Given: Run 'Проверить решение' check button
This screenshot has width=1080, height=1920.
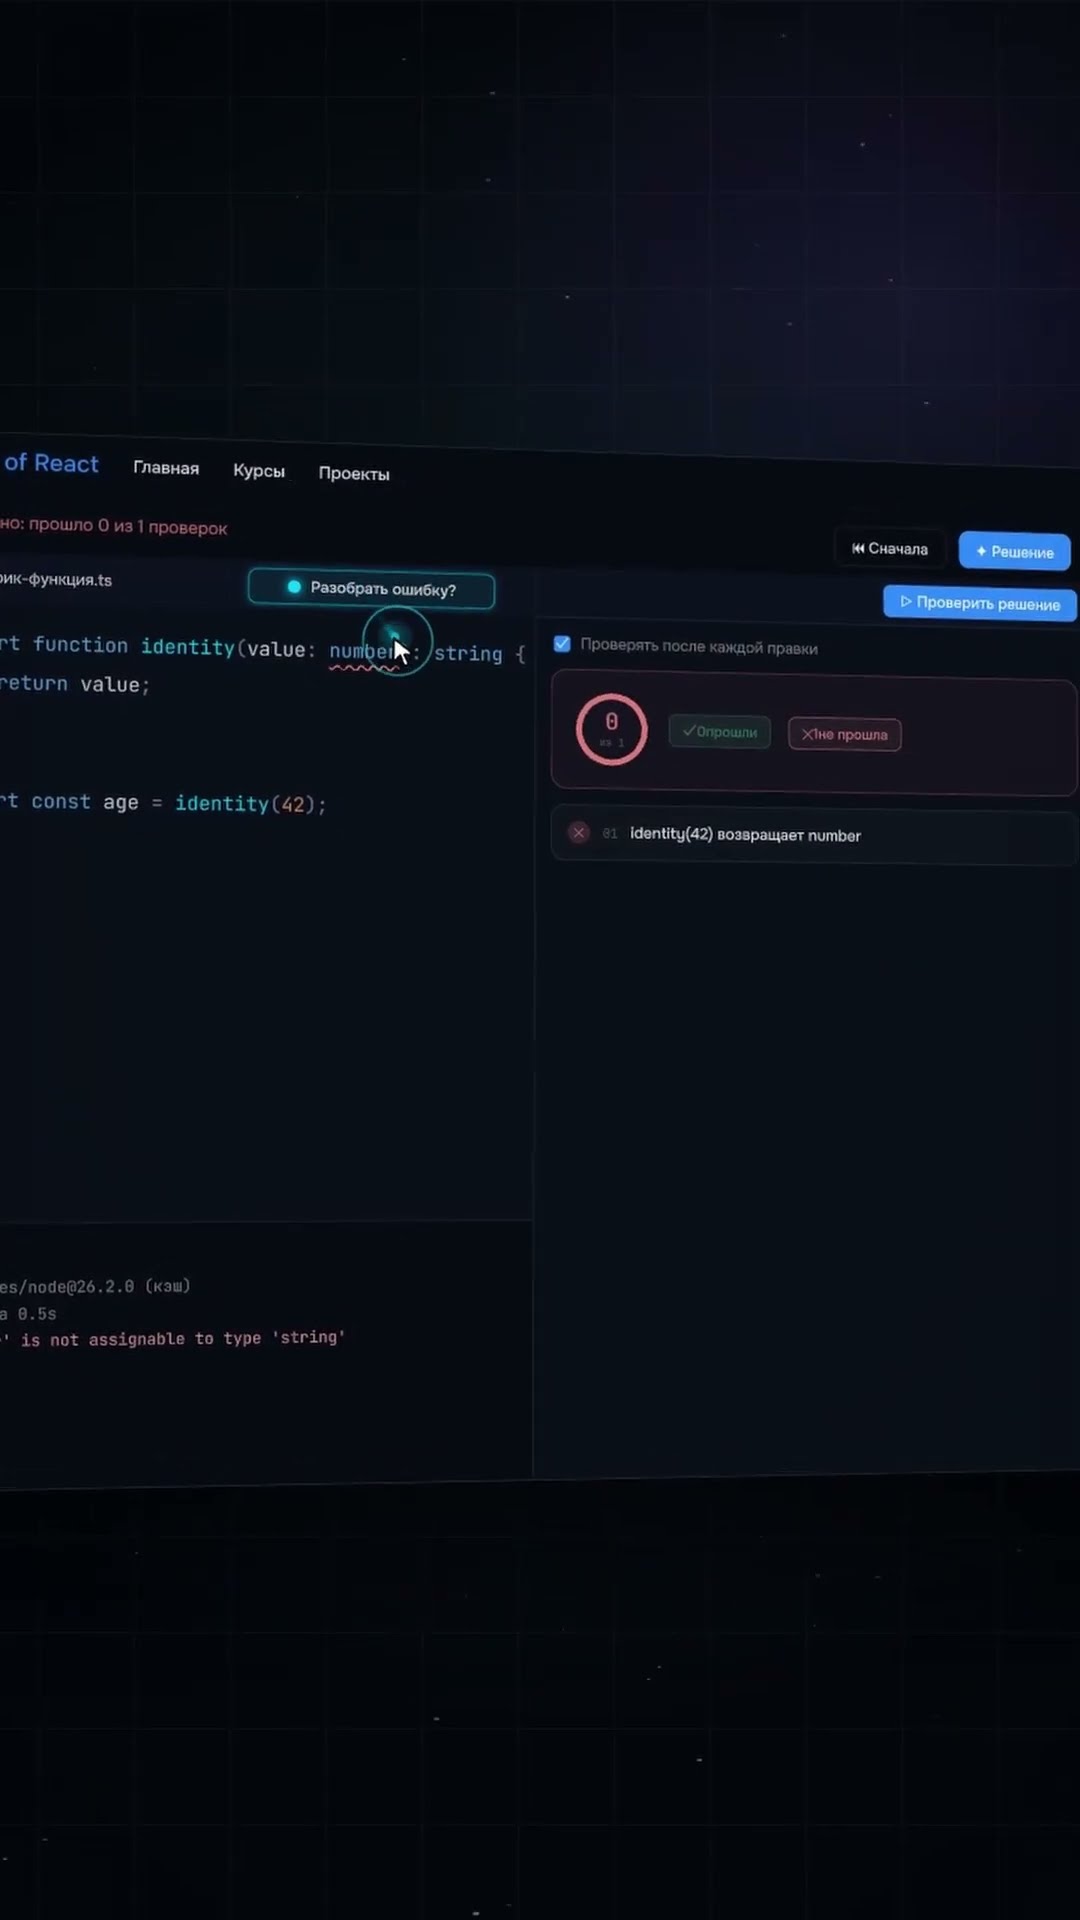Looking at the screenshot, I should (x=980, y=603).
